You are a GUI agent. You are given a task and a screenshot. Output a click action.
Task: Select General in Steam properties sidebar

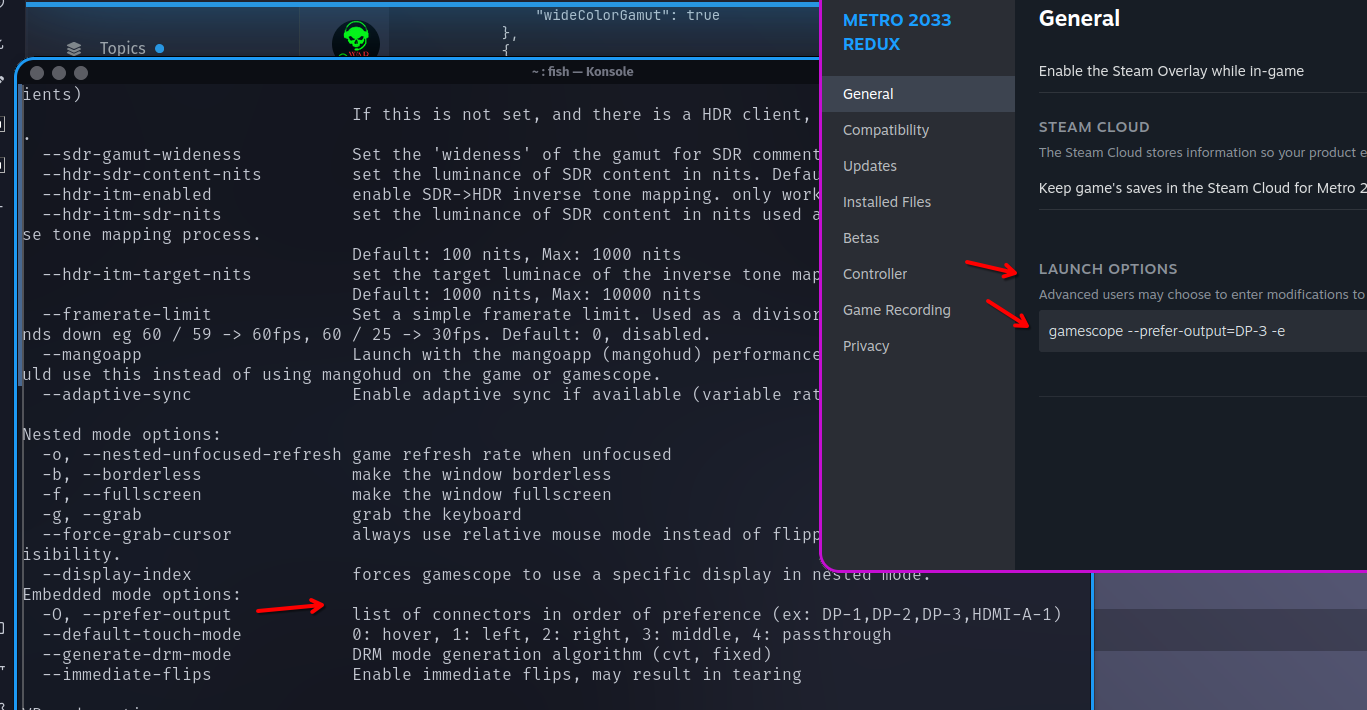click(x=868, y=94)
